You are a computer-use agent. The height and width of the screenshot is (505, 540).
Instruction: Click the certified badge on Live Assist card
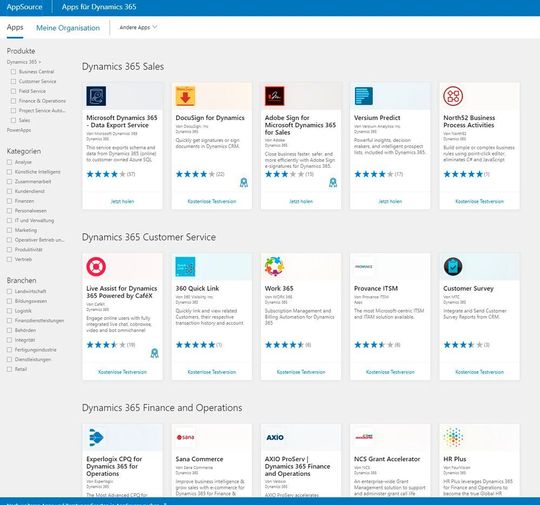coord(154,353)
